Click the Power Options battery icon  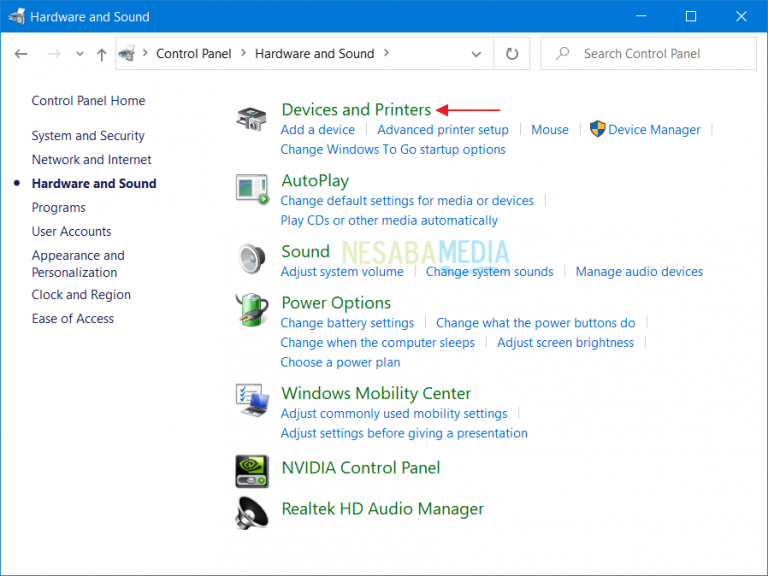(251, 310)
